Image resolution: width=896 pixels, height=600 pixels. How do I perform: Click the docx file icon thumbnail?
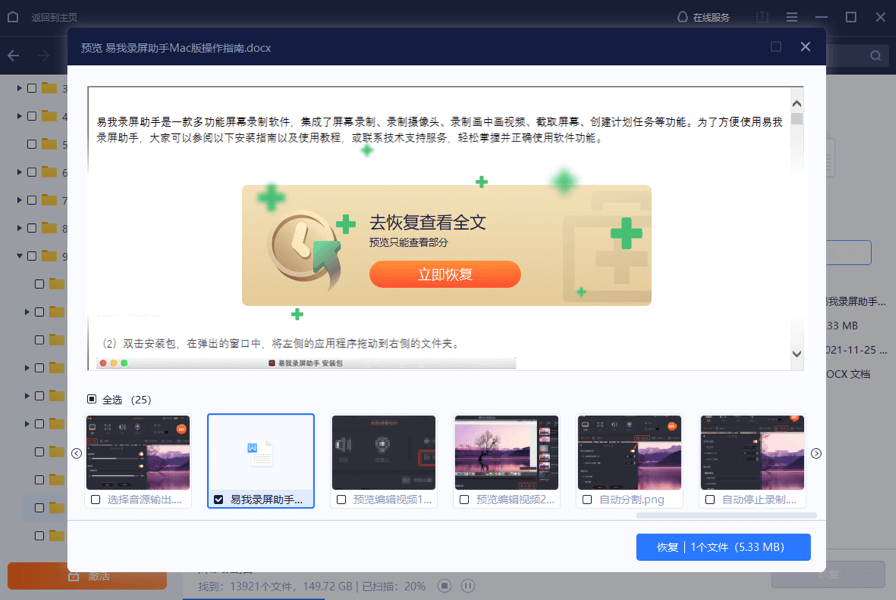[x=261, y=453]
